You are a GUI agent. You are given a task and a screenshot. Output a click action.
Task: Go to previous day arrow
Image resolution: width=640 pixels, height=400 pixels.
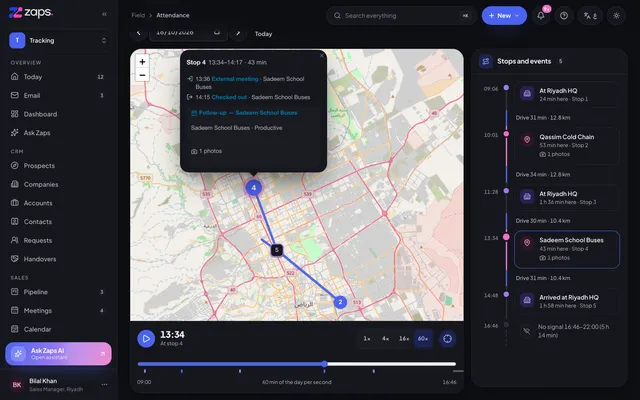pos(138,33)
